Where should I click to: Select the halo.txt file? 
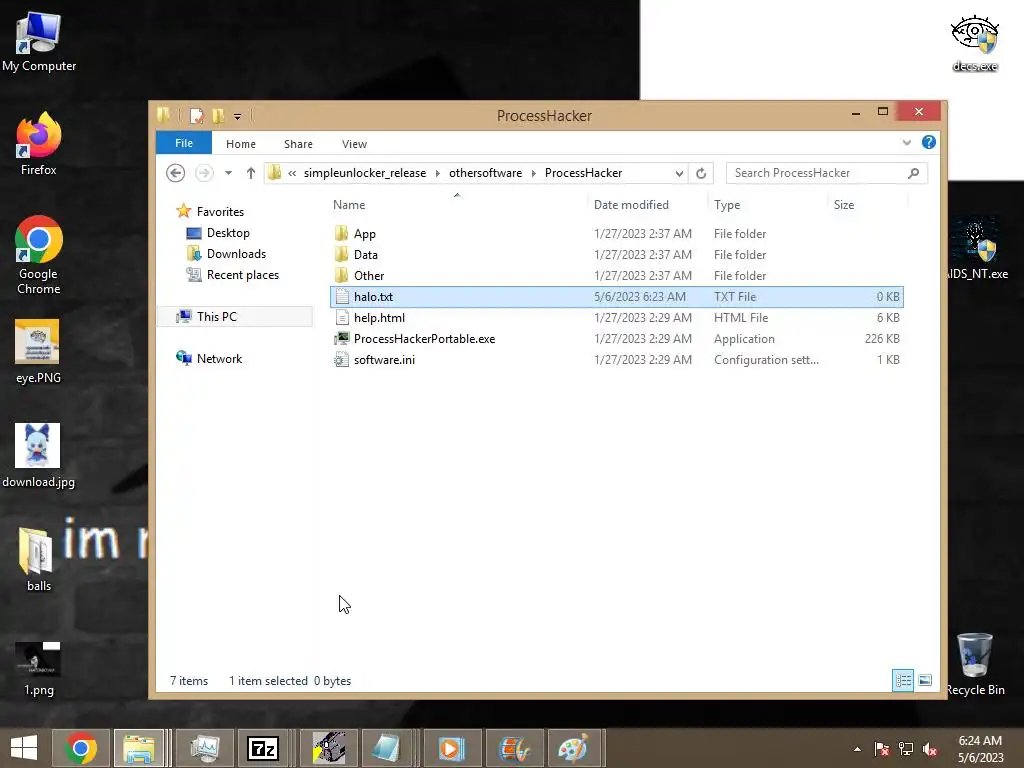[x=616, y=297]
